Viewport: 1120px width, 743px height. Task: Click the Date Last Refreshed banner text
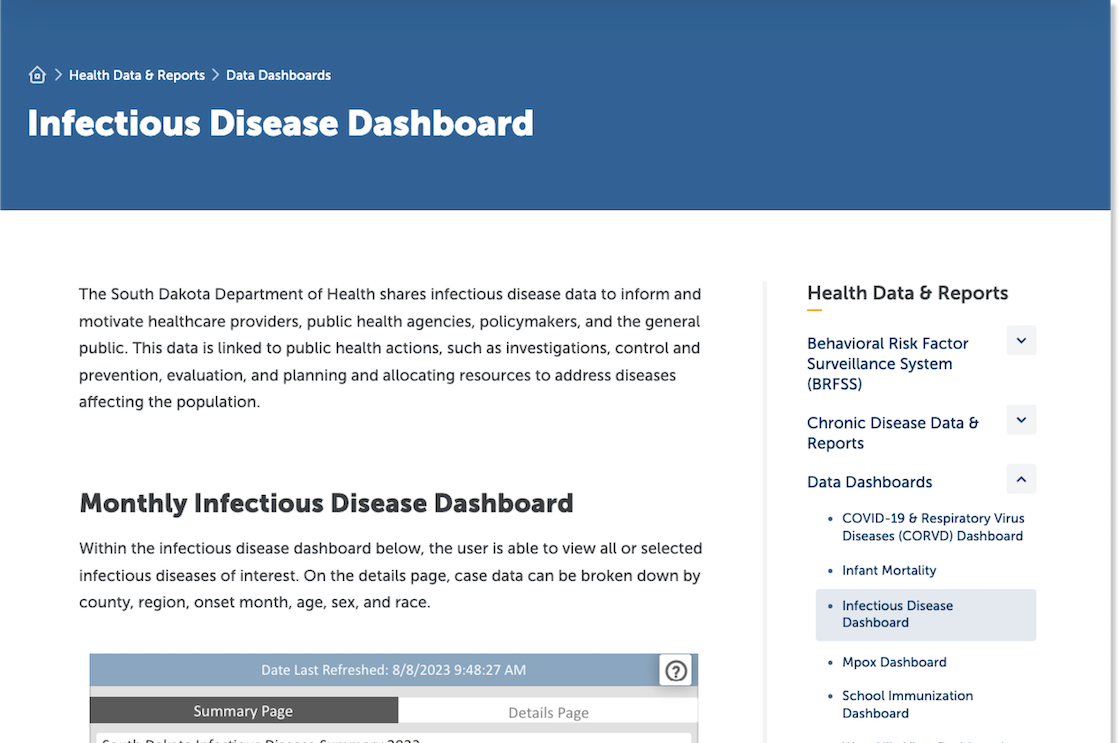(x=394, y=670)
